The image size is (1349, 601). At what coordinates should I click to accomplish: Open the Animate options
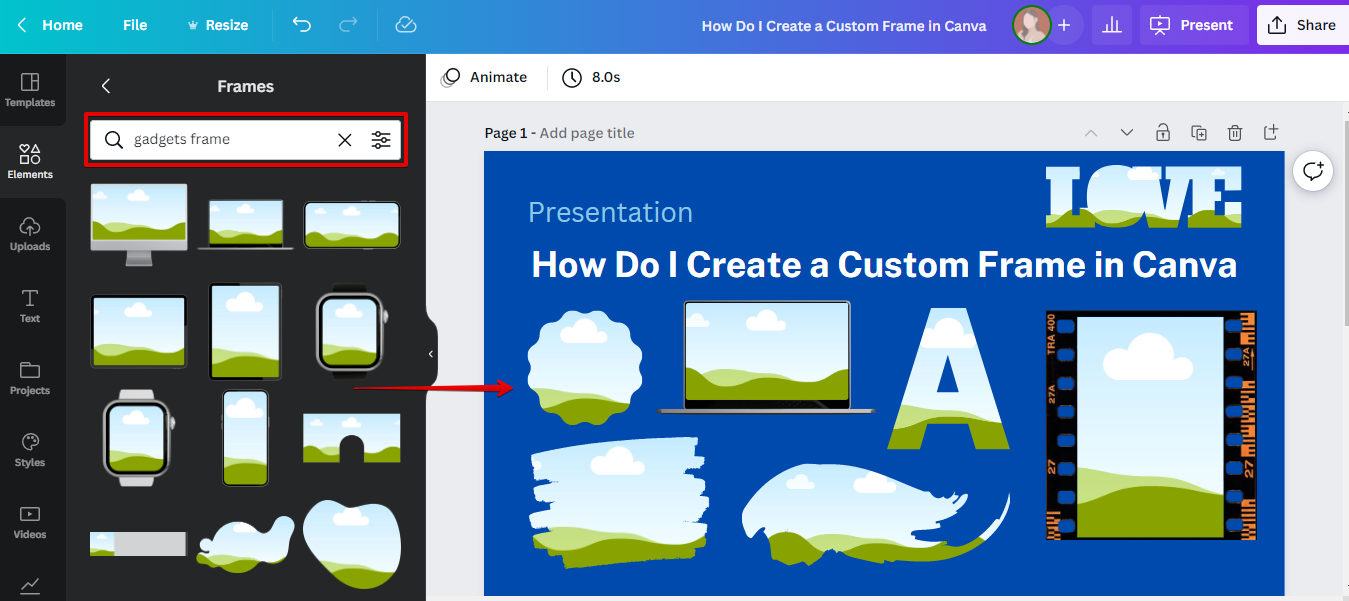pyautogui.click(x=484, y=77)
